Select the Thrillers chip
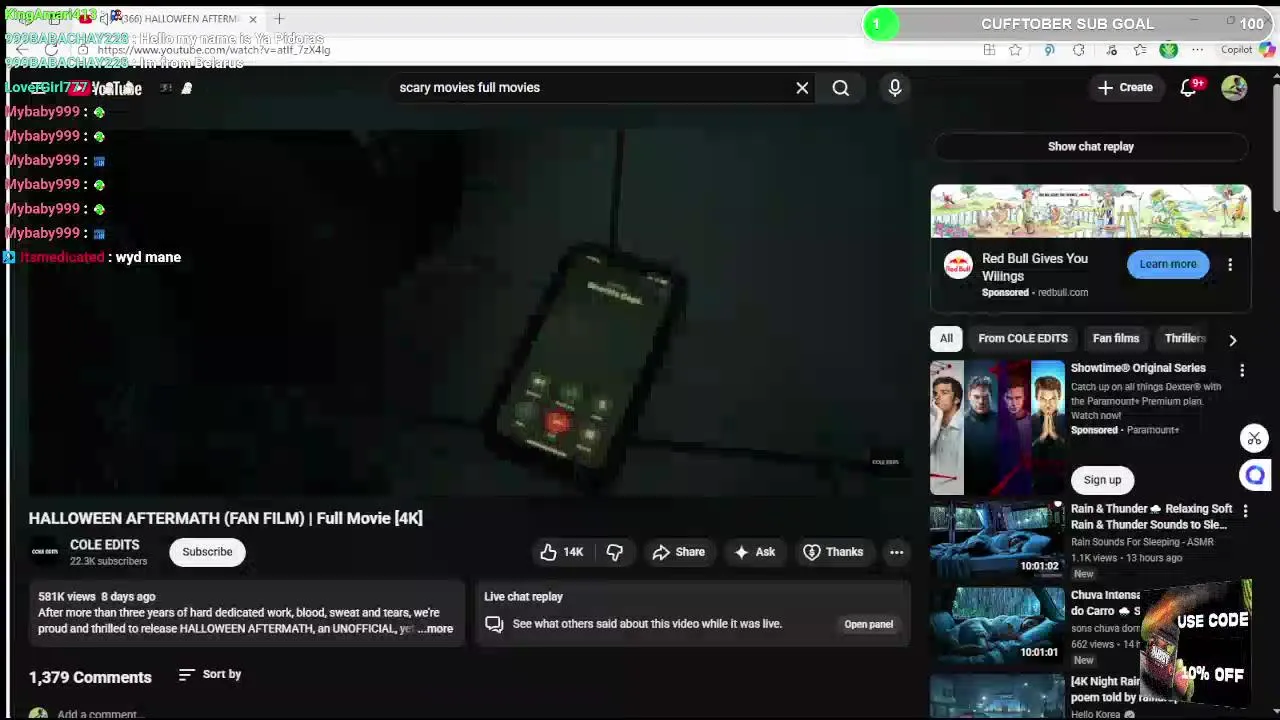The width and height of the screenshot is (1280, 720). (x=1184, y=339)
